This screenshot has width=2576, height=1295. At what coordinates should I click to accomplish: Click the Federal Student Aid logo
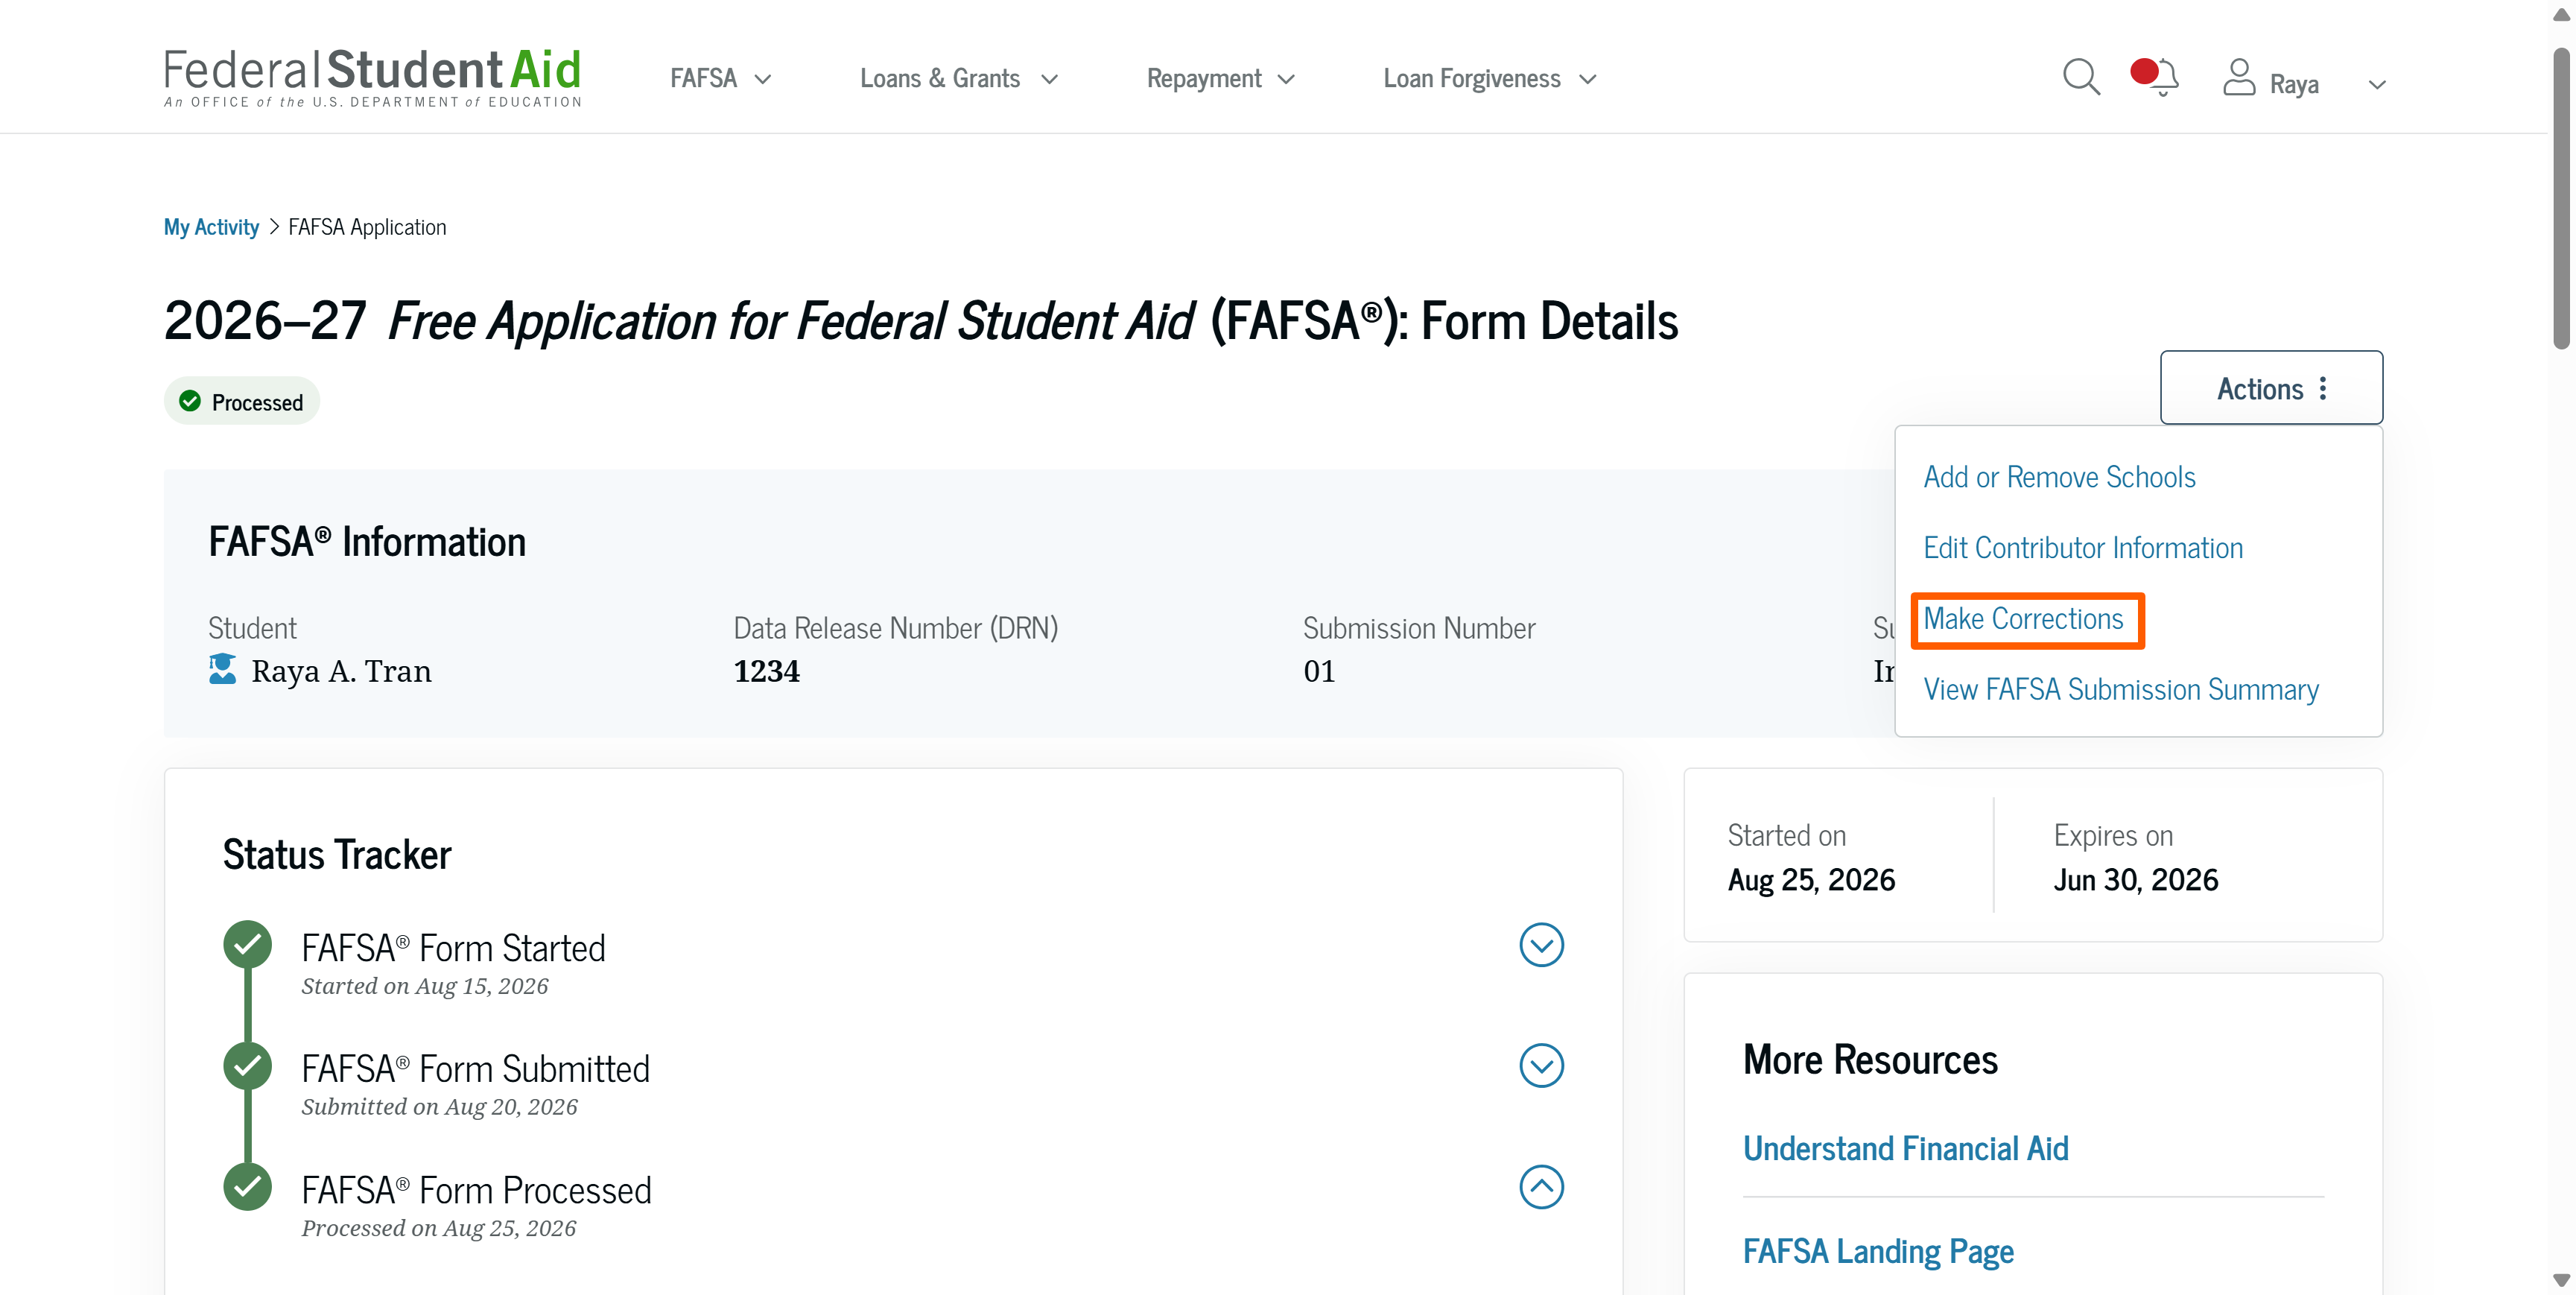[x=372, y=77]
